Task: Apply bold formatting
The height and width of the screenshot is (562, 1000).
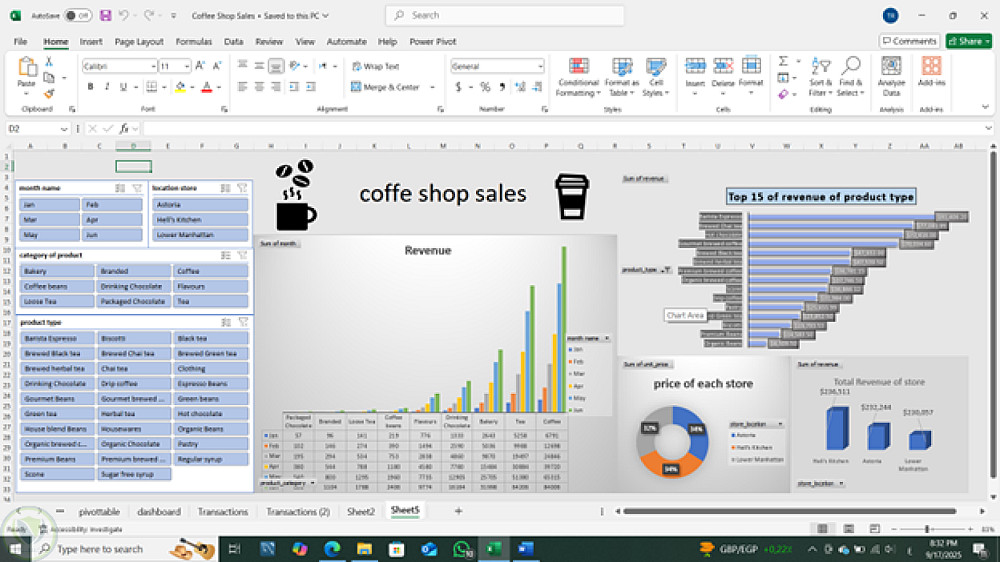Action: point(90,87)
